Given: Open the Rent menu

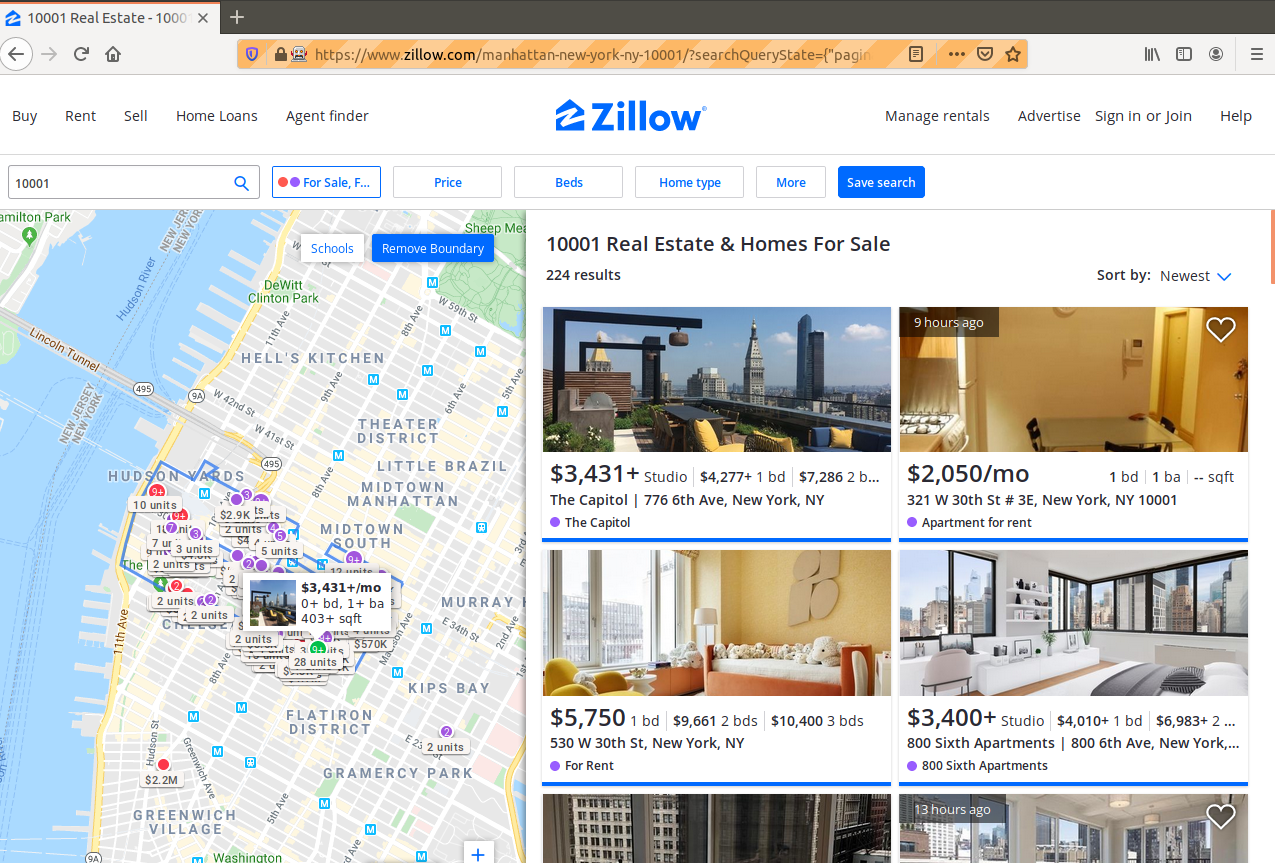Looking at the screenshot, I should [80, 116].
